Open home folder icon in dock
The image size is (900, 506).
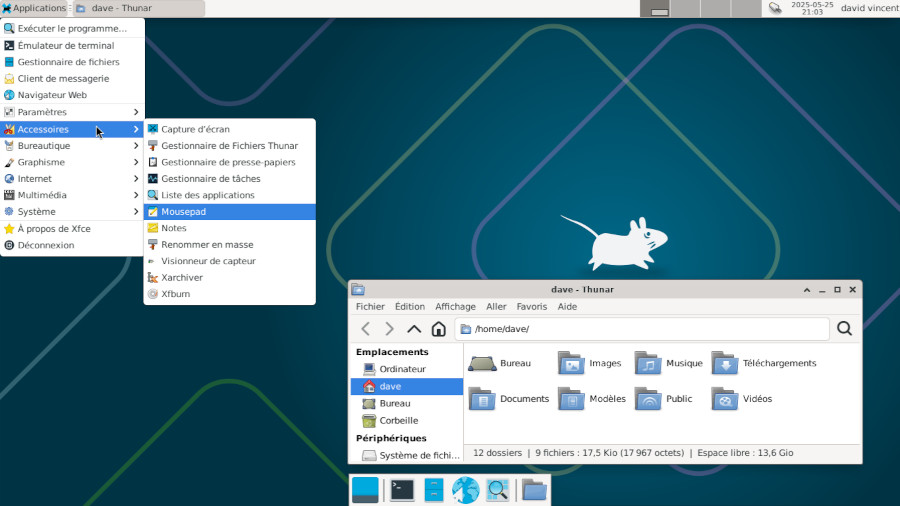coord(534,490)
